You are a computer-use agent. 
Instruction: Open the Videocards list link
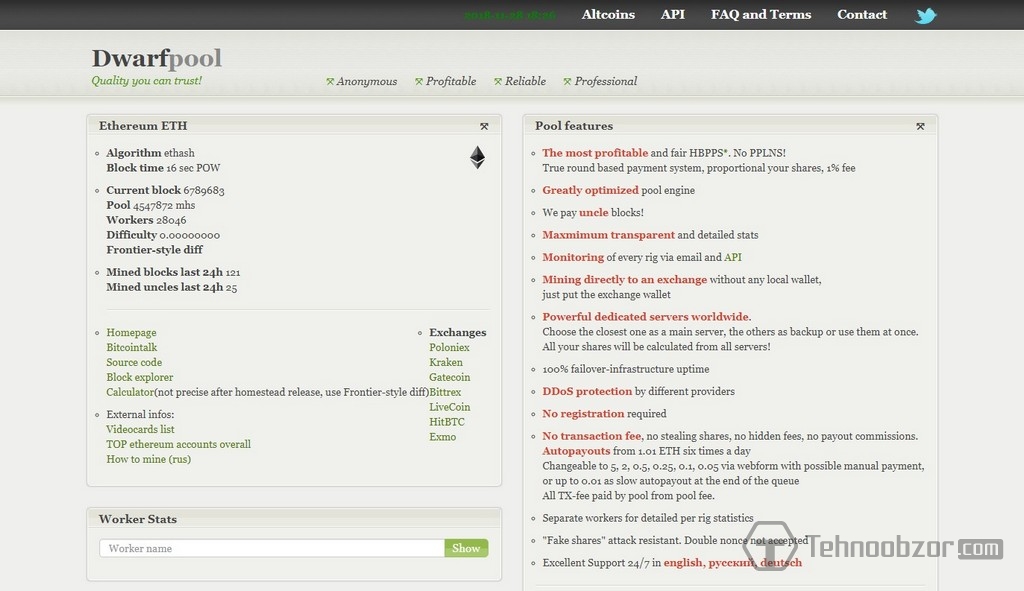[140, 430]
